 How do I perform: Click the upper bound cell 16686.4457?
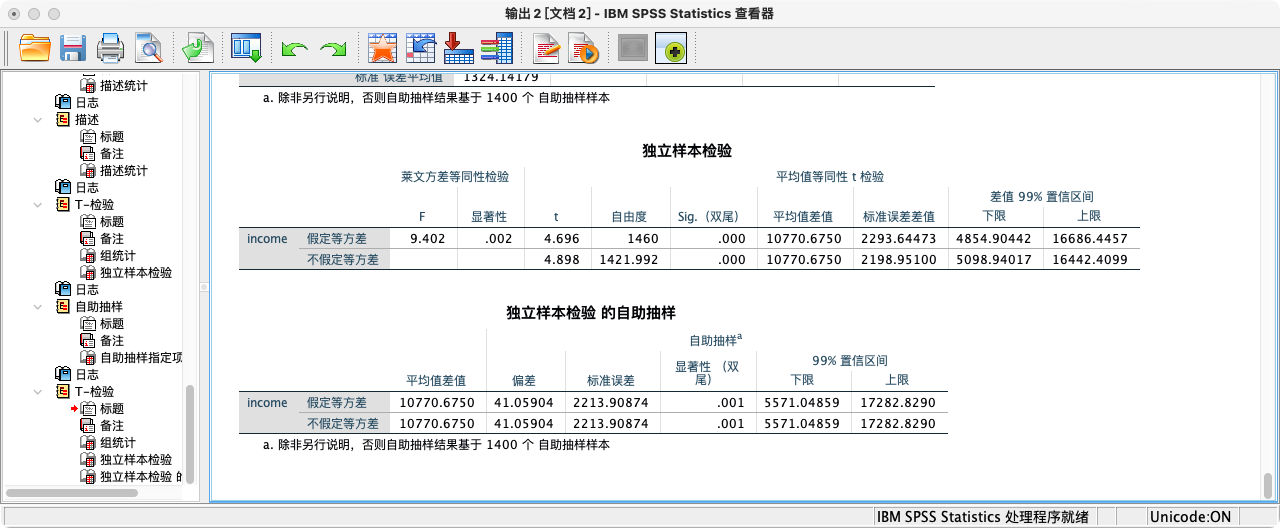pos(1089,238)
